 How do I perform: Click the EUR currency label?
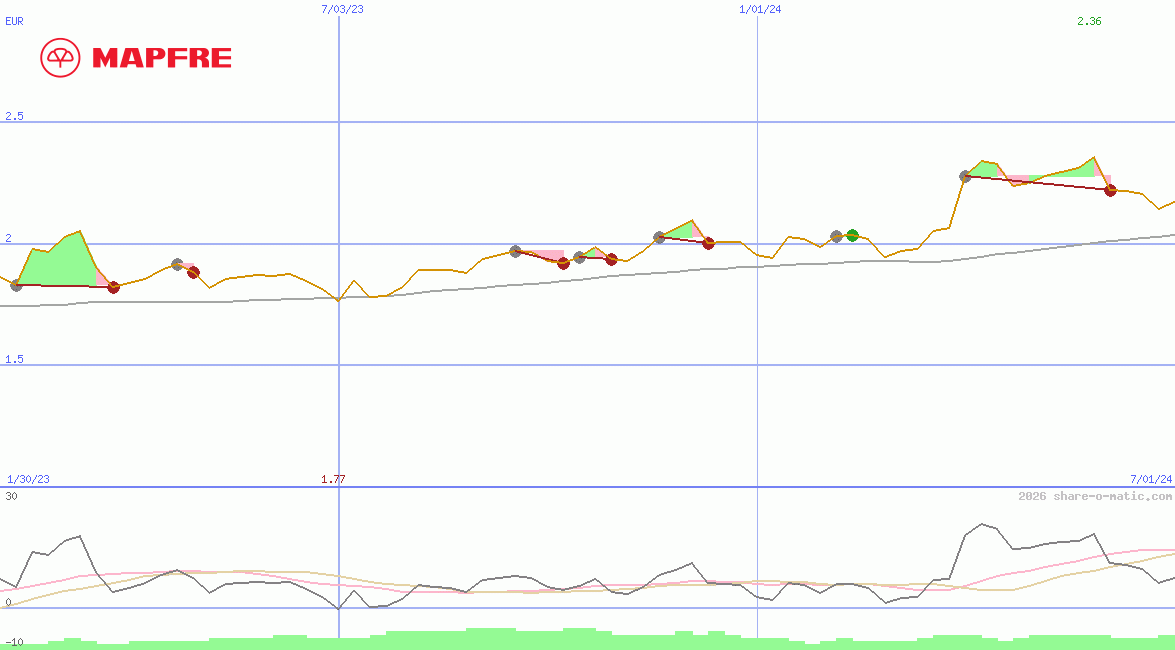14,21
